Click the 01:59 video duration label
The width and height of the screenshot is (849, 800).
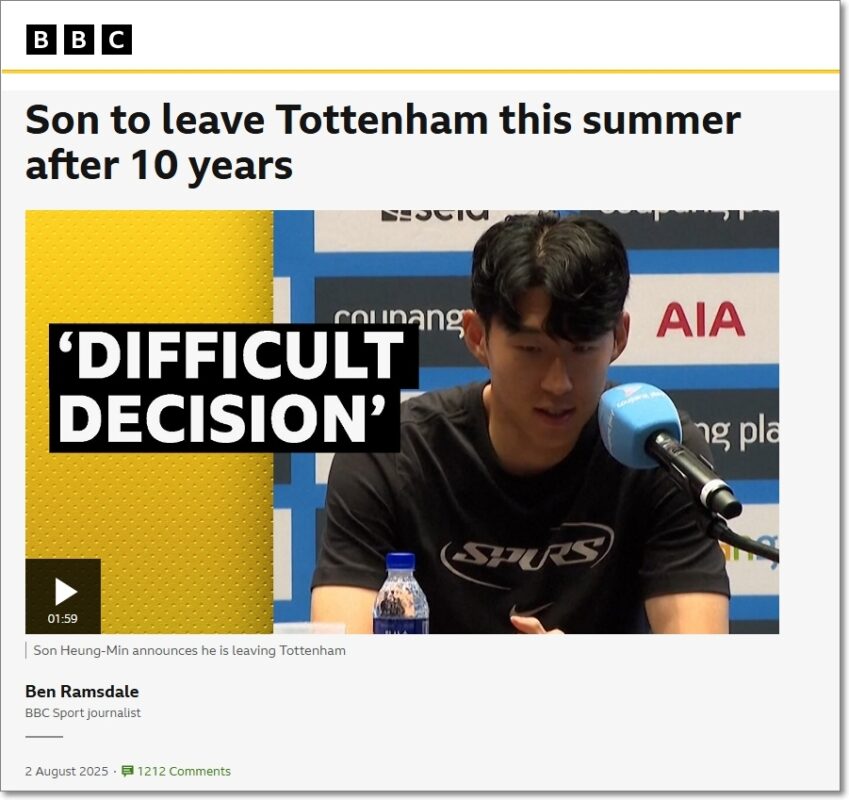point(63,619)
